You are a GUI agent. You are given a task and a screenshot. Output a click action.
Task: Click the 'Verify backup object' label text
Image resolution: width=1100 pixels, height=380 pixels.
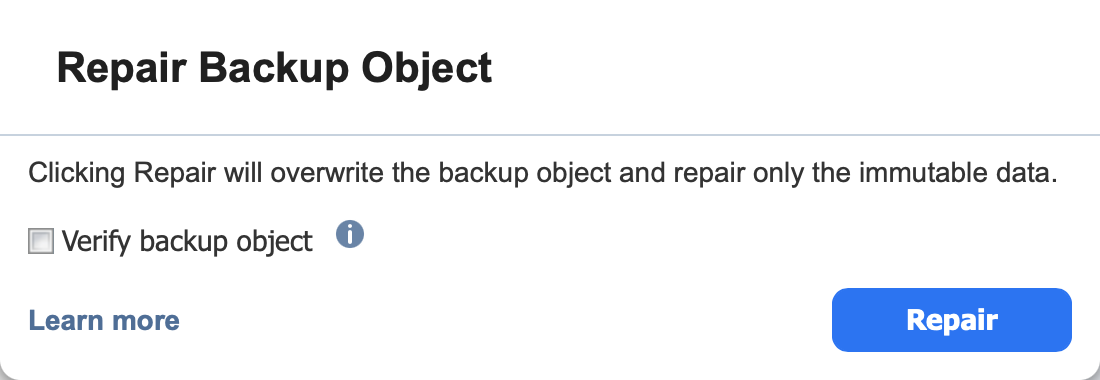187,242
